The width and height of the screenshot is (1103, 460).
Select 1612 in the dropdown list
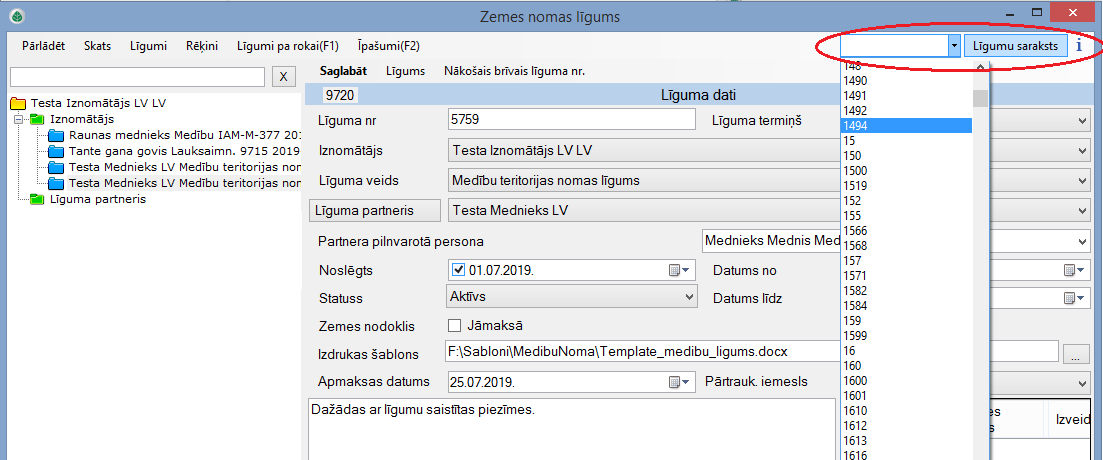click(x=907, y=426)
